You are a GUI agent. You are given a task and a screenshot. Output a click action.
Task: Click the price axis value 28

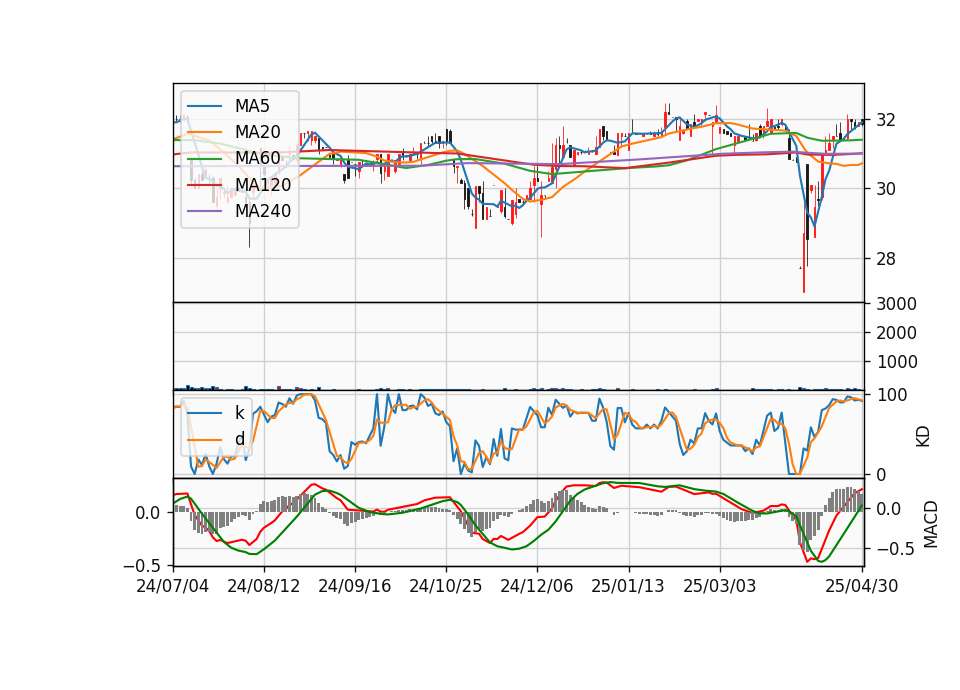(x=886, y=259)
